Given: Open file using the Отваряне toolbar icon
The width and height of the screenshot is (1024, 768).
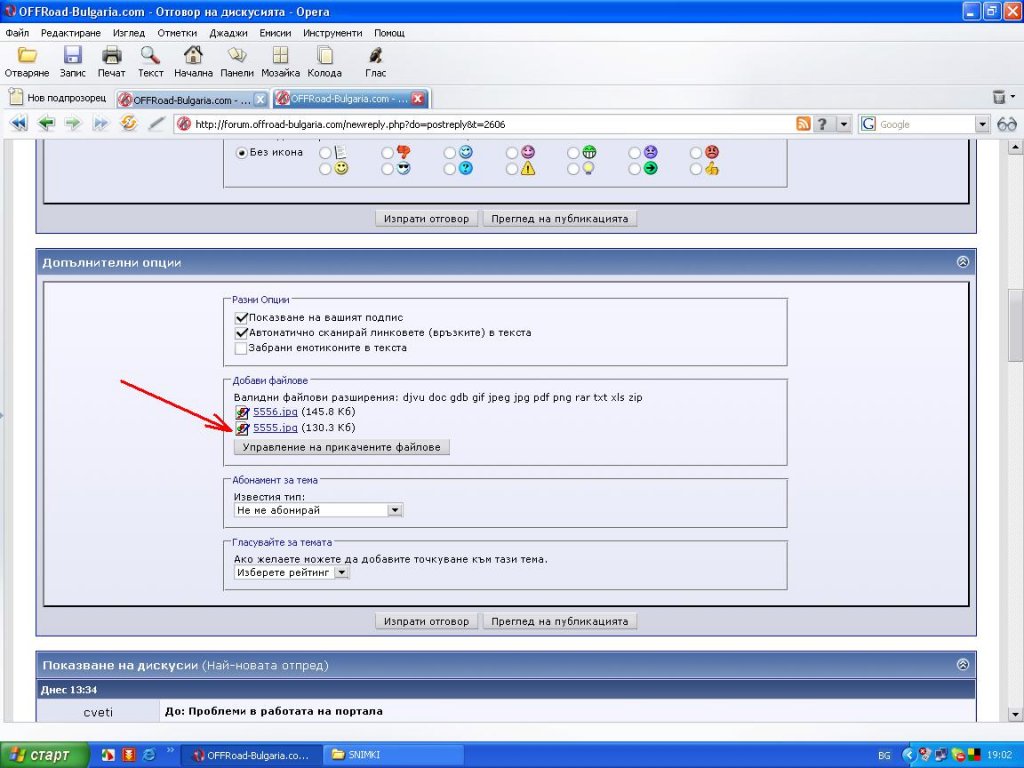Looking at the screenshot, I should (x=27, y=62).
